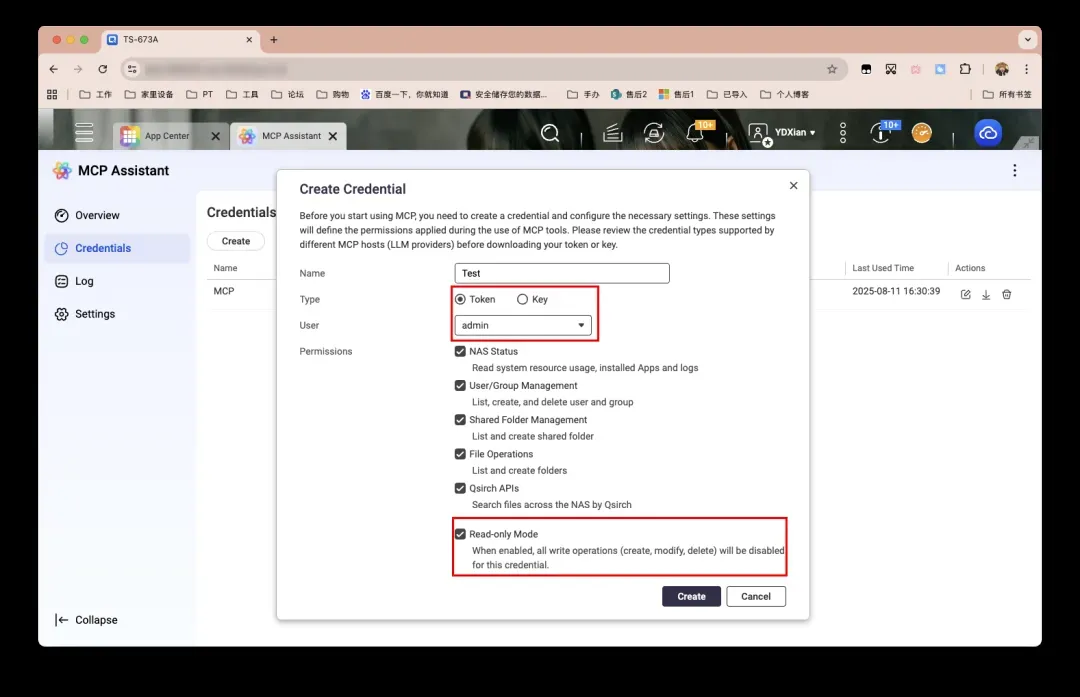
Task: Click the Name input field containing Test
Action: click(x=562, y=273)
